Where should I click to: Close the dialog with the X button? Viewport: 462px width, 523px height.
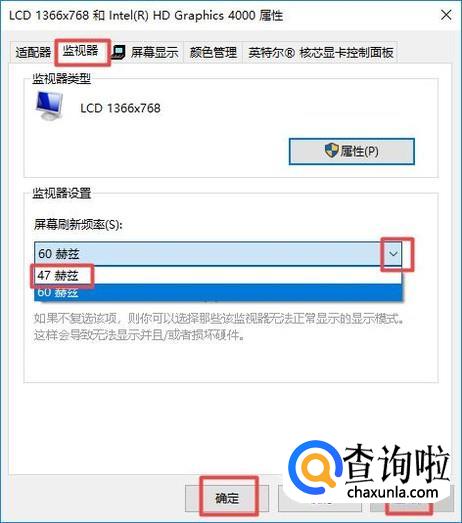(x=446, y=15)
